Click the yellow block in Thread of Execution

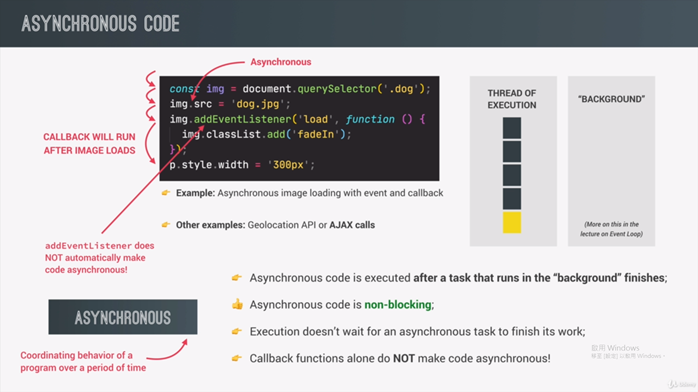click(512, 222)
